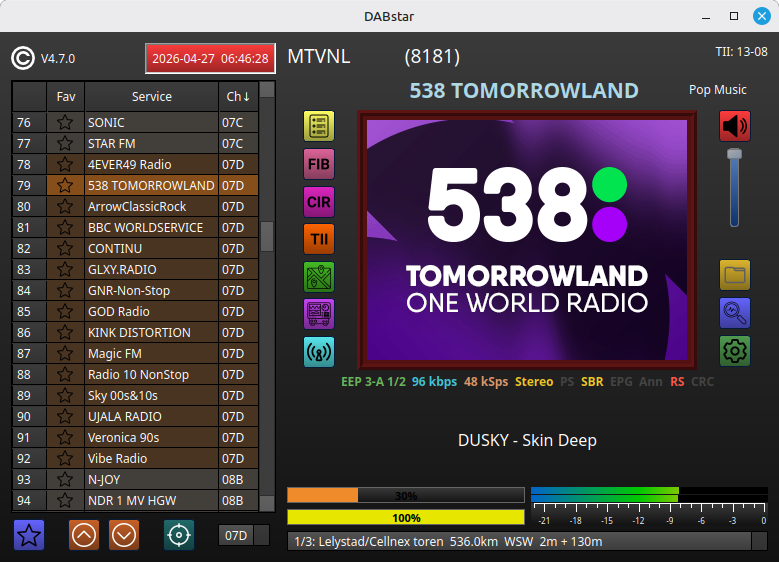This screenshot has height=562, width=779.
Task: Click the target crosshair icon
Action: point(179,535)
